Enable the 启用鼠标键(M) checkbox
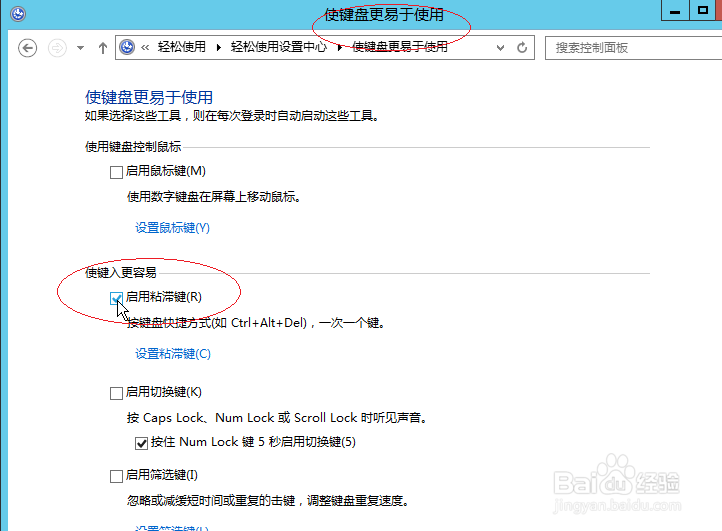 coord(116,172)
